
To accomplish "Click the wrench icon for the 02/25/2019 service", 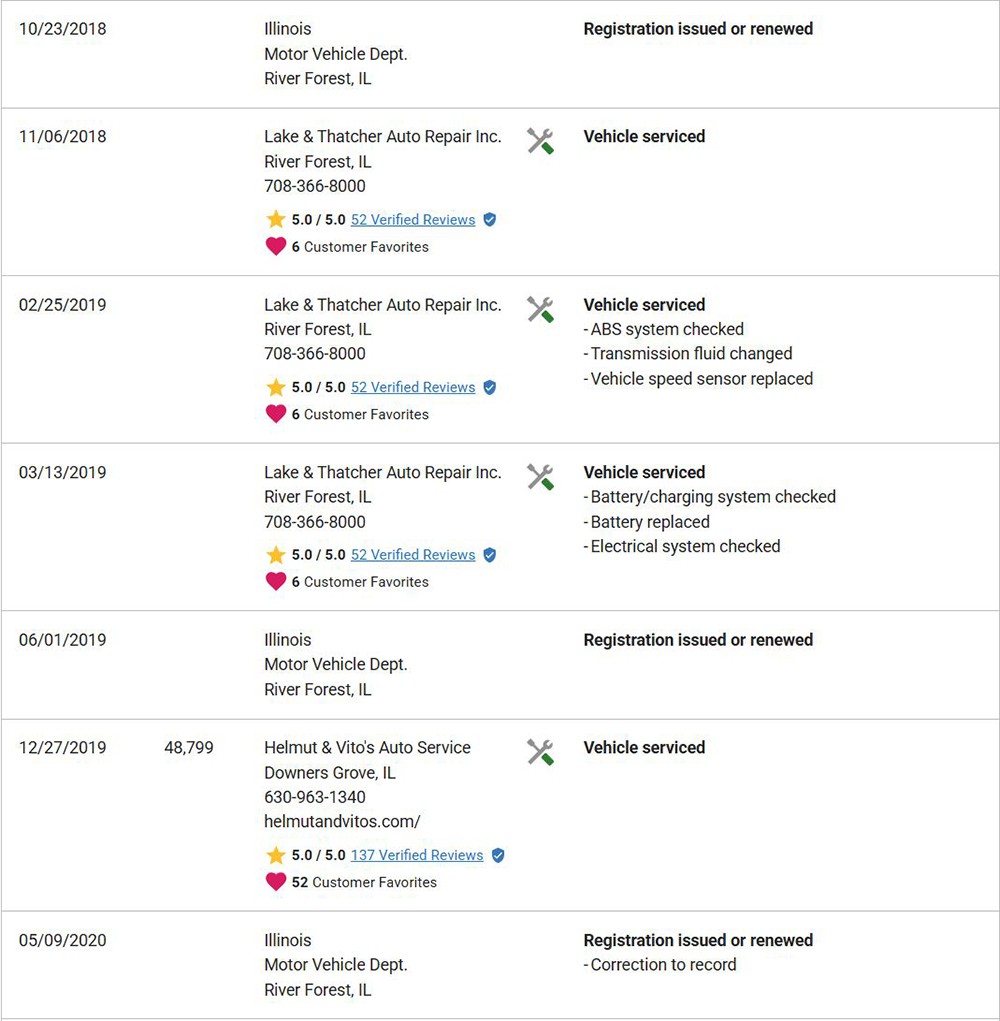I will pos(540,309).
